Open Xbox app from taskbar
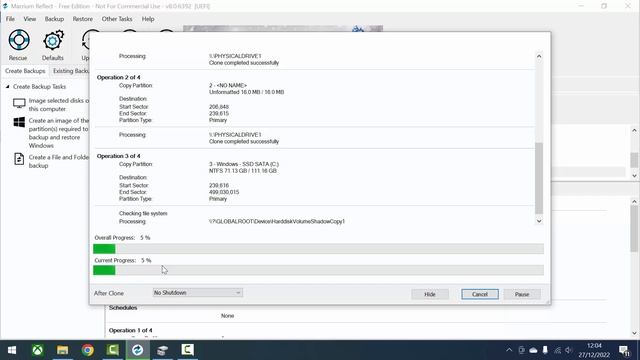Screen dimensions: 640x360 38,350
